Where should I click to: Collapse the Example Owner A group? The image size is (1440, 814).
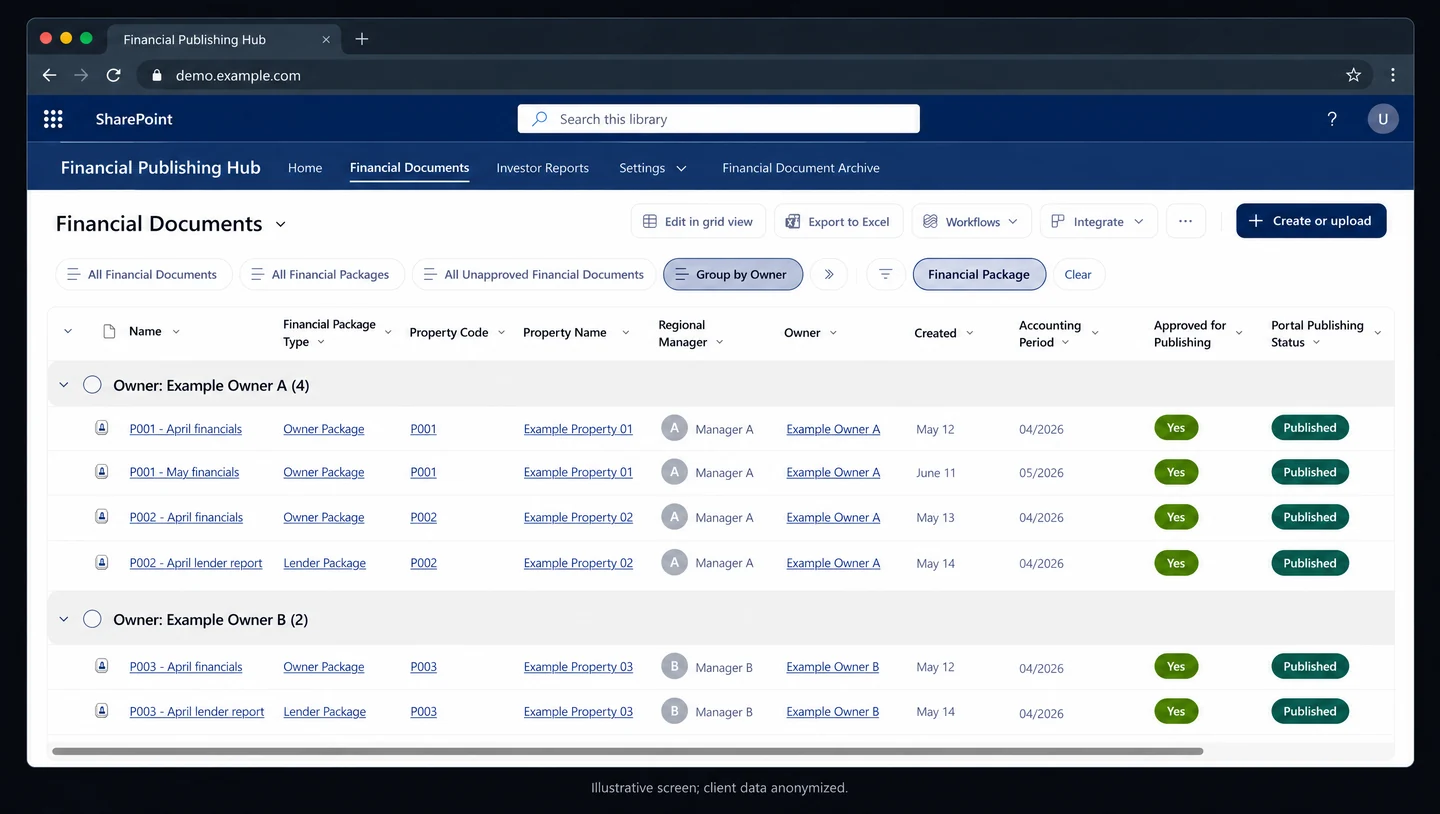tap(64, 385)
